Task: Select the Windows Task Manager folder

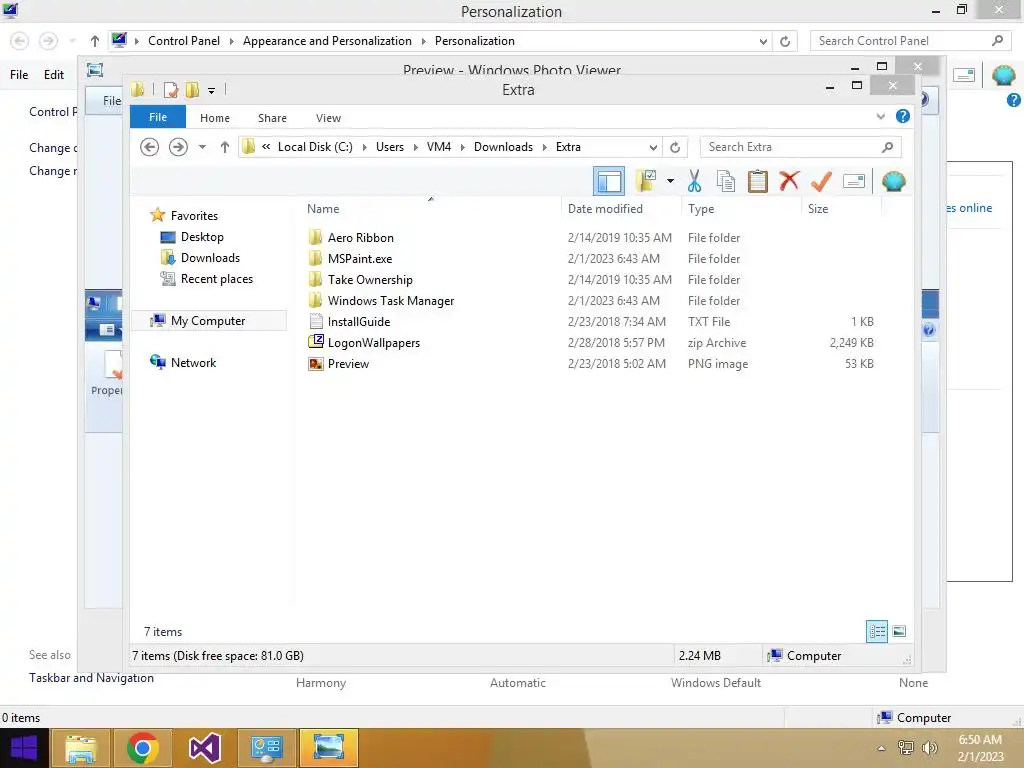Action: [391, 300]
